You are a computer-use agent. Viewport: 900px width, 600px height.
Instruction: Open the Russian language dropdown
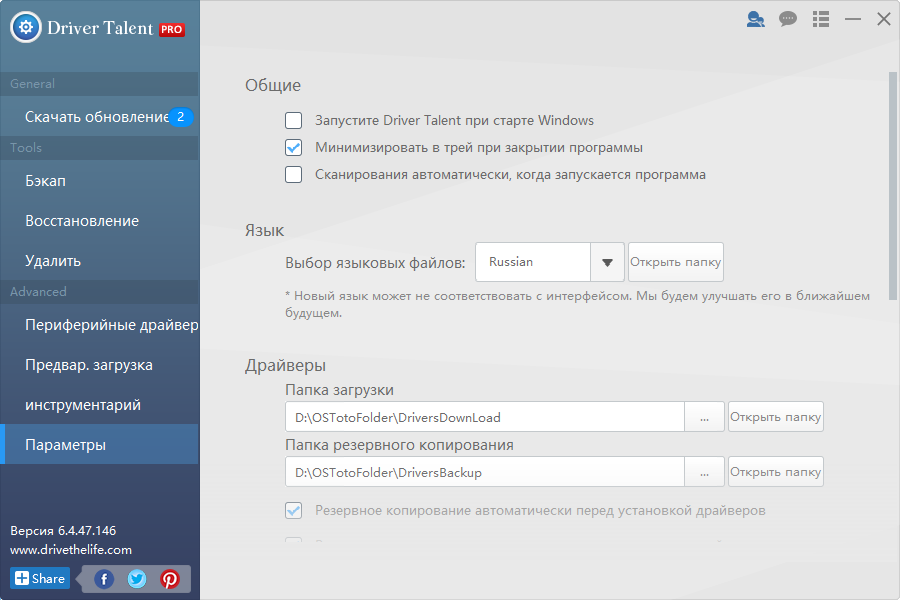tap(549, 262)
